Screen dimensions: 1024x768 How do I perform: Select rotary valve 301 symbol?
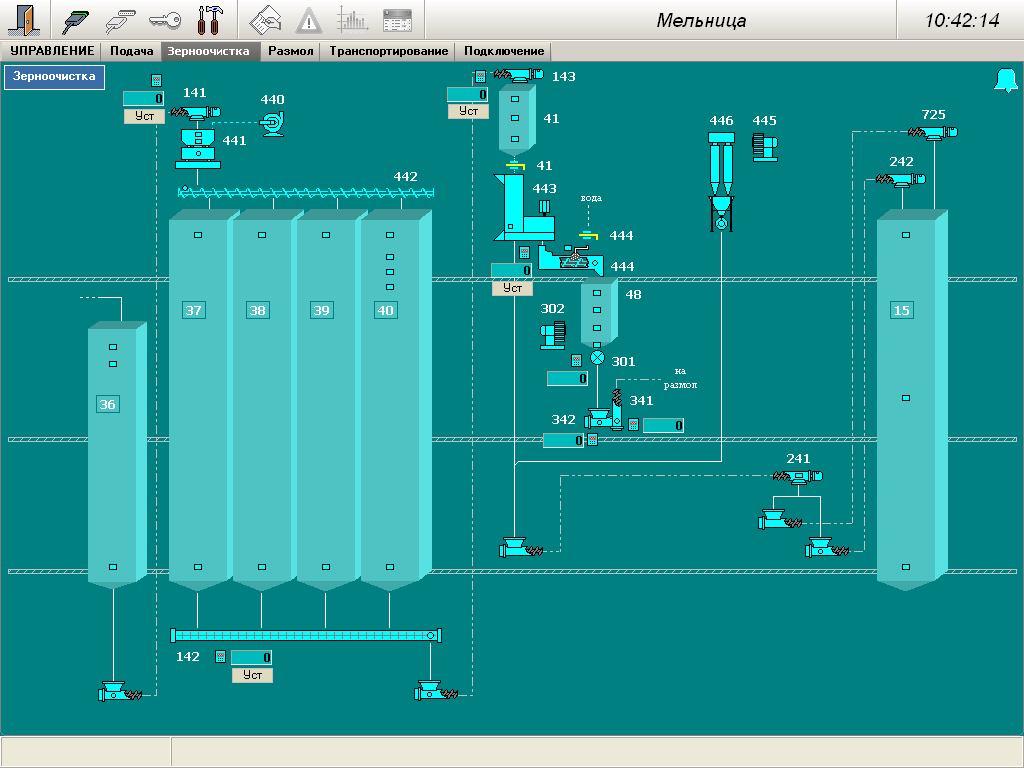click(x=598, y=357)
